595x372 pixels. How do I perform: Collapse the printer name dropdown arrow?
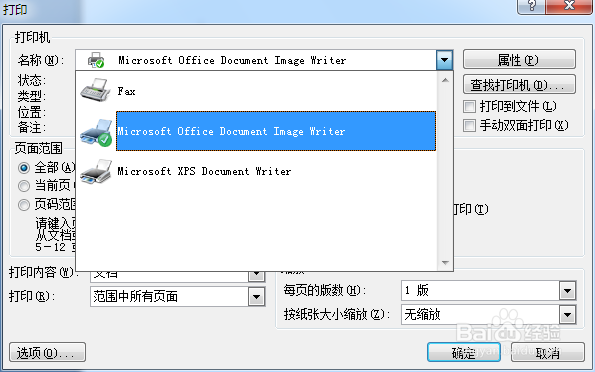(444, 60)
